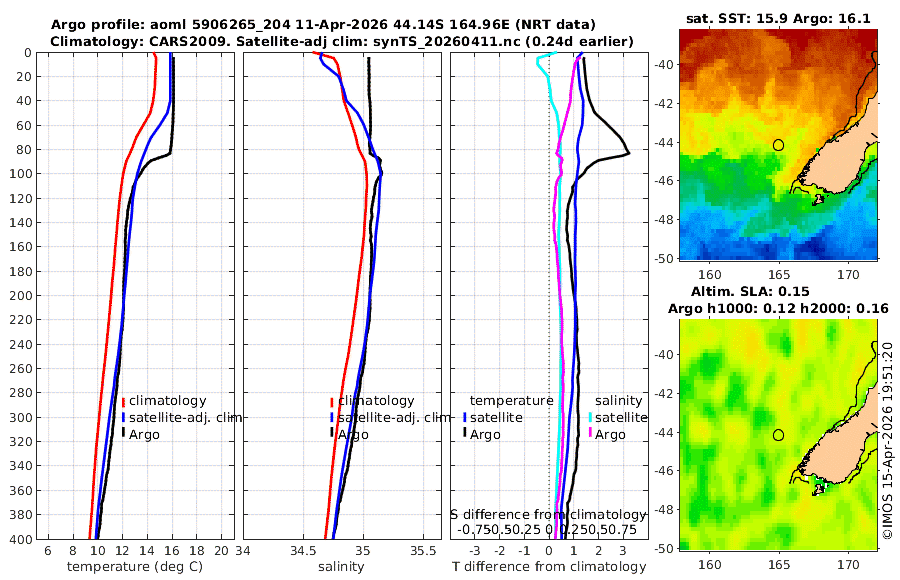This screenshot has height=580, width=900.
Task: Click the '12' tick on temperature axis
Action: pyautogui.click(x=122, y=551)
